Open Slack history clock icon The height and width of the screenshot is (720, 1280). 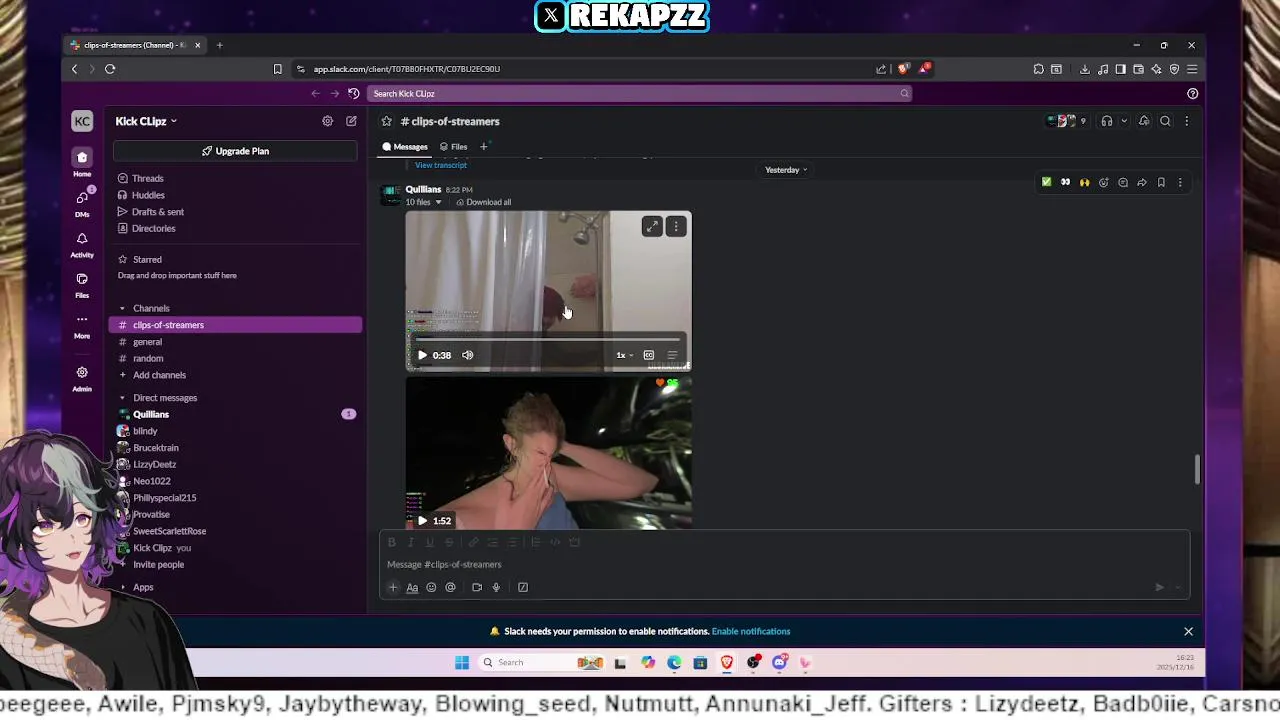point(353,93)
